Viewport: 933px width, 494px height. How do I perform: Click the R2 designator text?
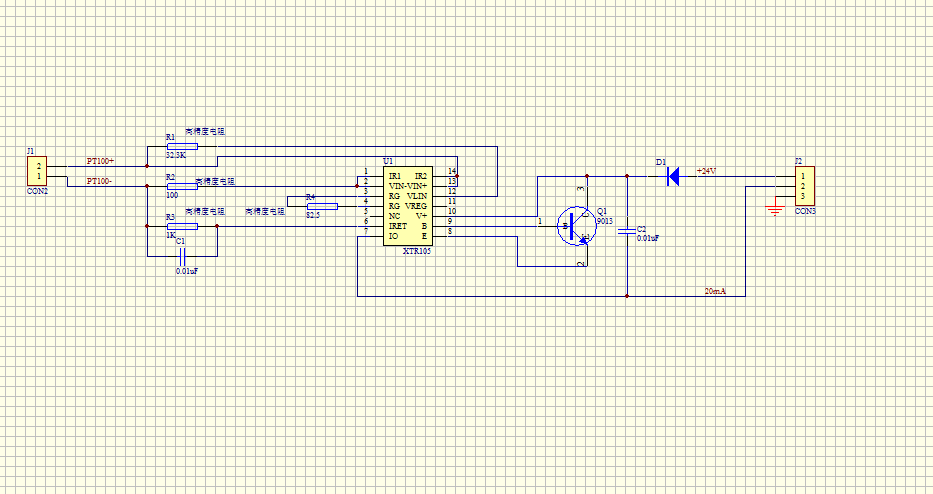(x=170, y=177)
